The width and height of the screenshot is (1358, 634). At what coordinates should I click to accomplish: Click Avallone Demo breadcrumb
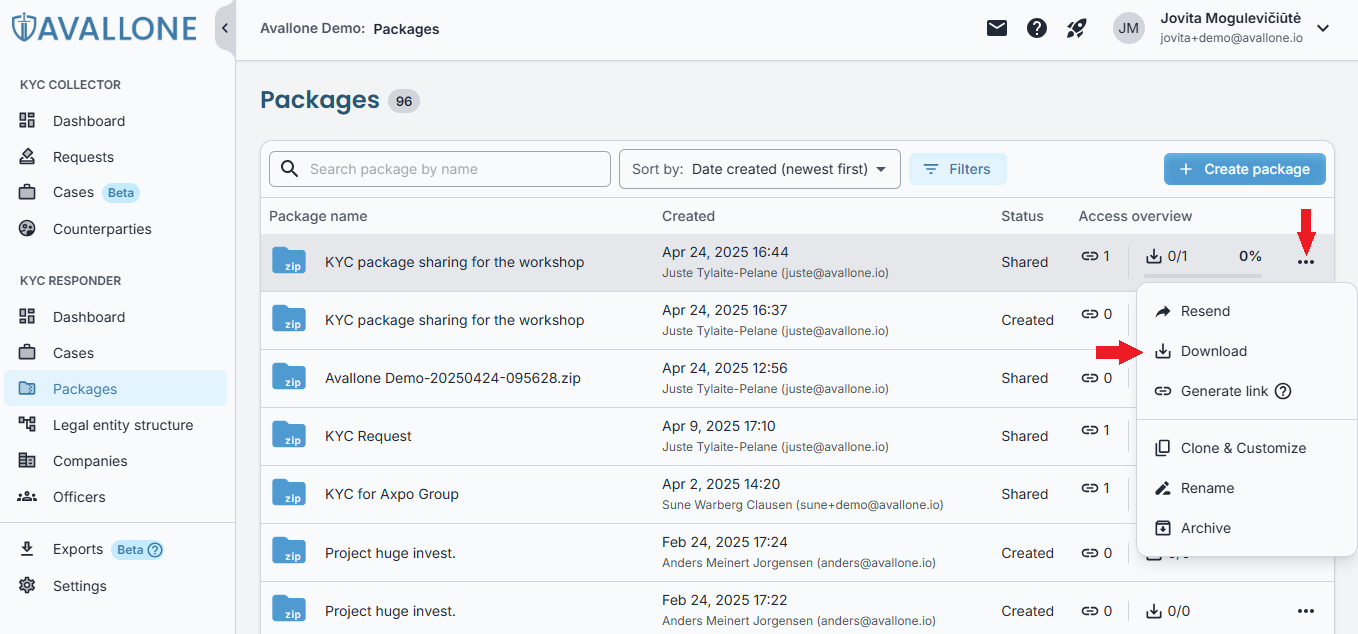coord(312,29)
